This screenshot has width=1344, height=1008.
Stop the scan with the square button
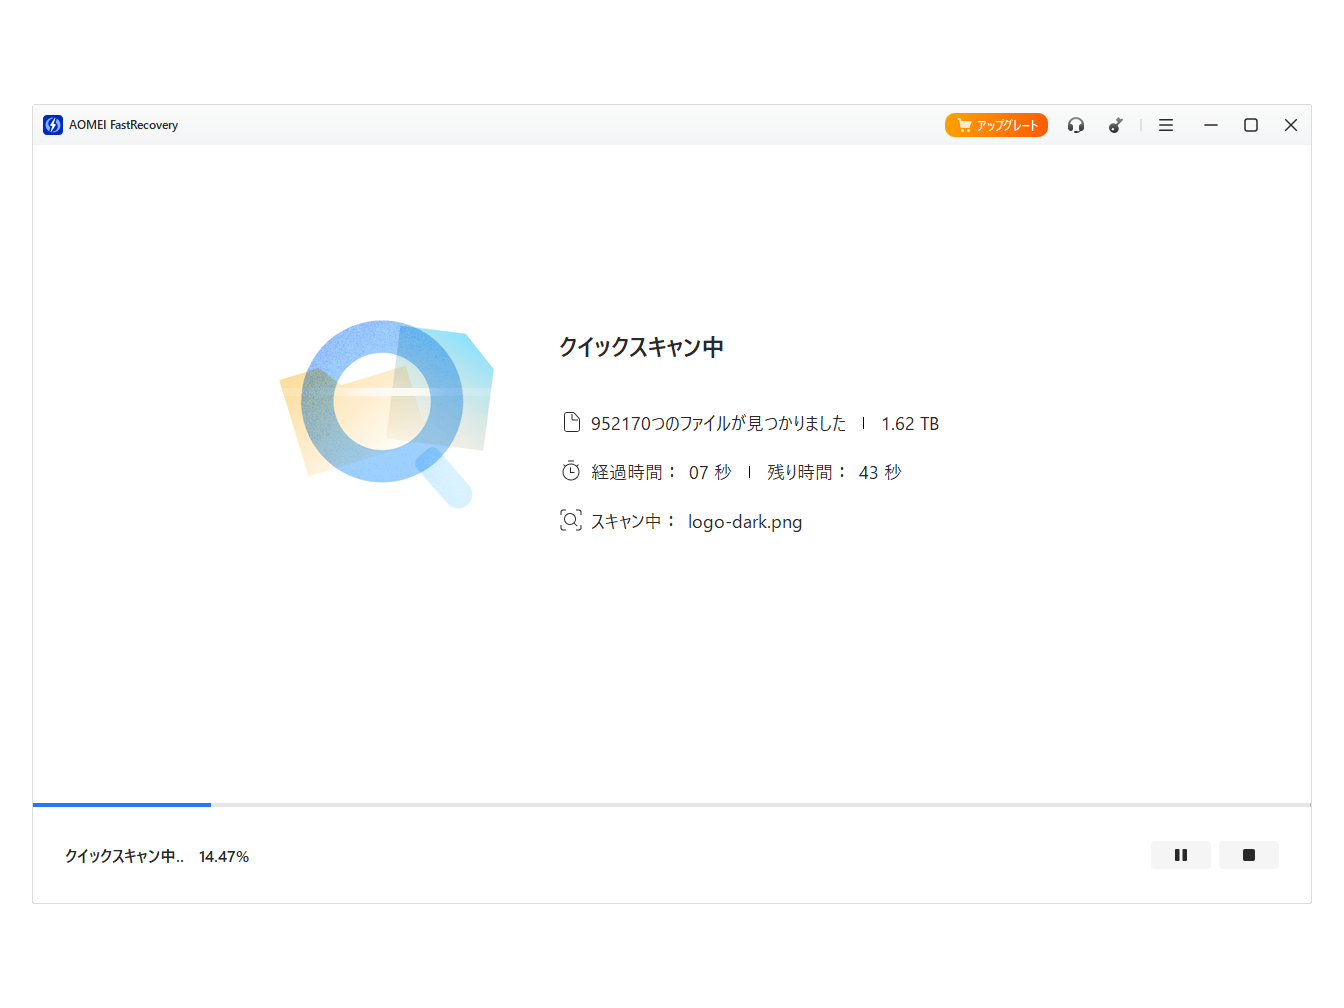1249,855
